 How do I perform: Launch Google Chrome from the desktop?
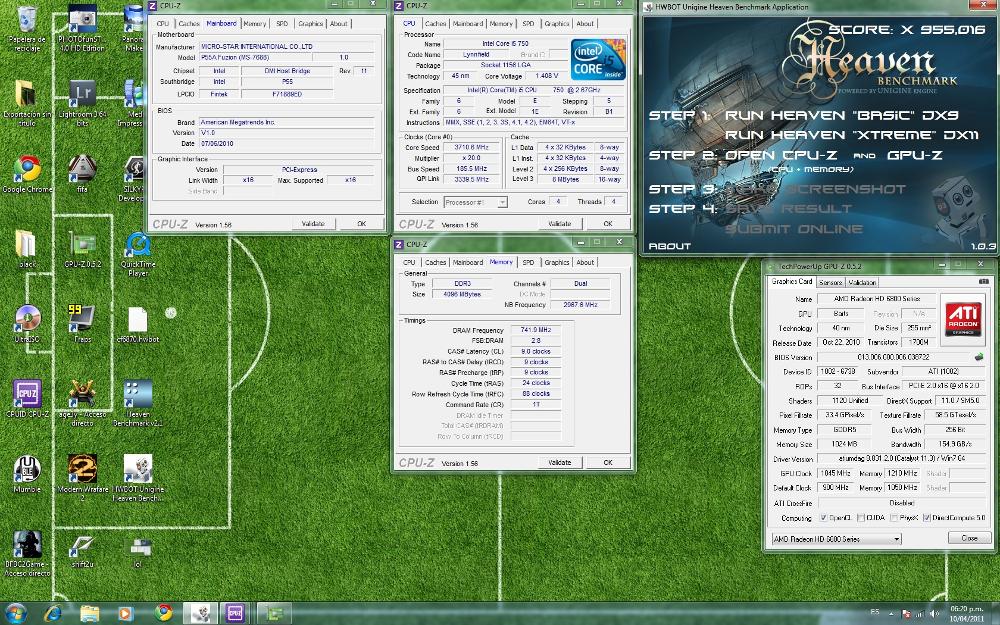27,174
